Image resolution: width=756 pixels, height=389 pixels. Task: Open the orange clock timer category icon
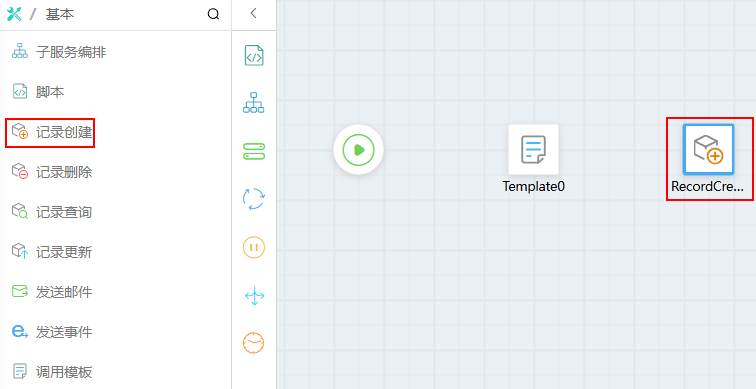(x=254, y=343)
